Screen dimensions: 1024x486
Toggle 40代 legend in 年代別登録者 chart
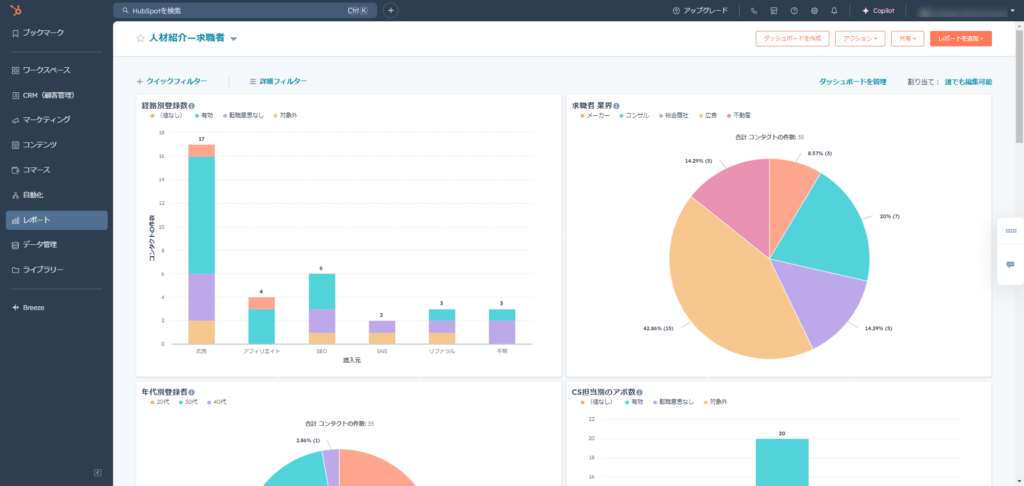[216, 402]
